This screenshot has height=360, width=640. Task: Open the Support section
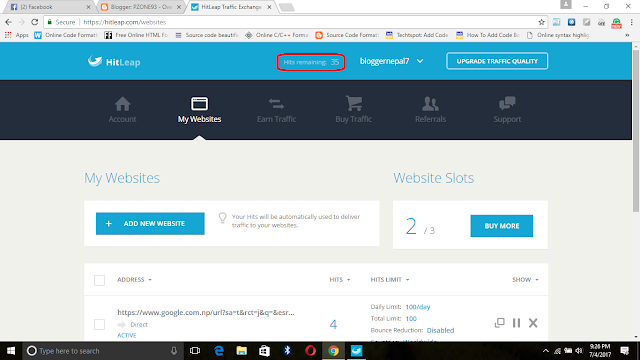tap(507, 110)
